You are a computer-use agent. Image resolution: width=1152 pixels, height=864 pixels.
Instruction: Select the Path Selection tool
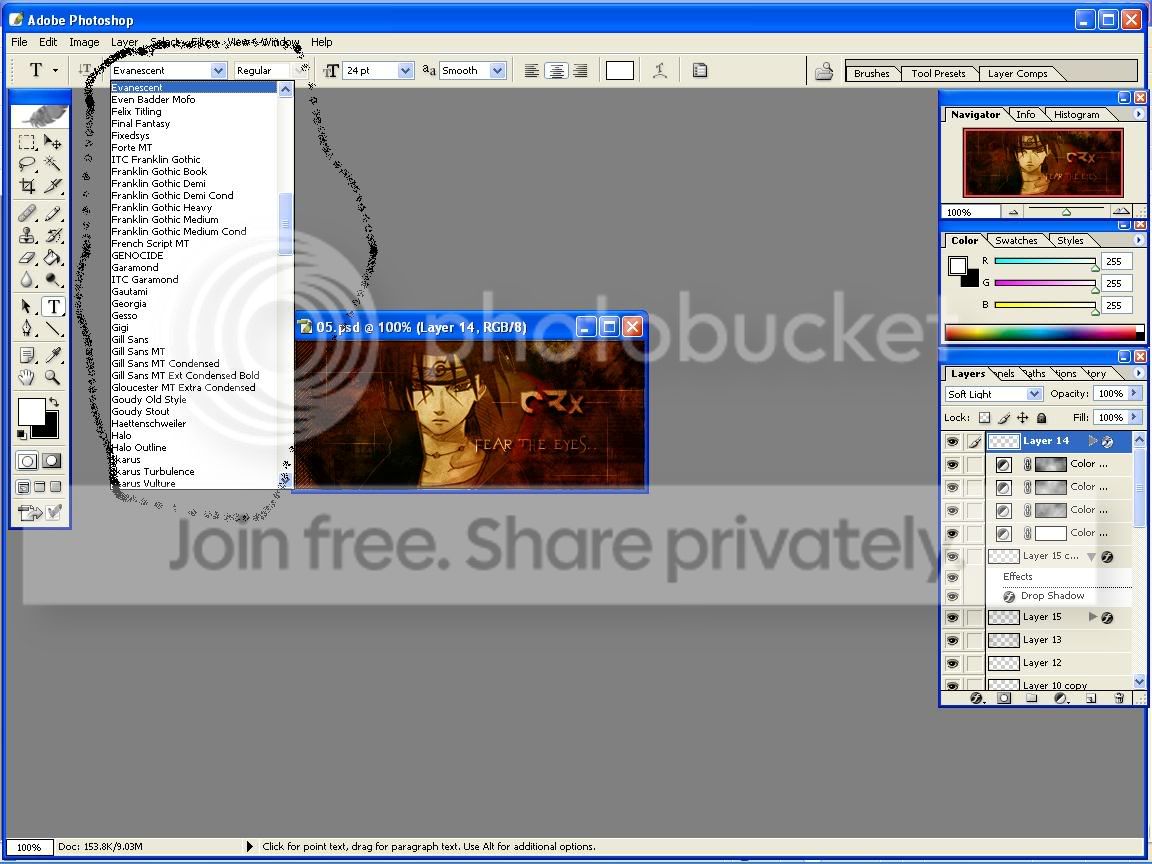[27, 306]
